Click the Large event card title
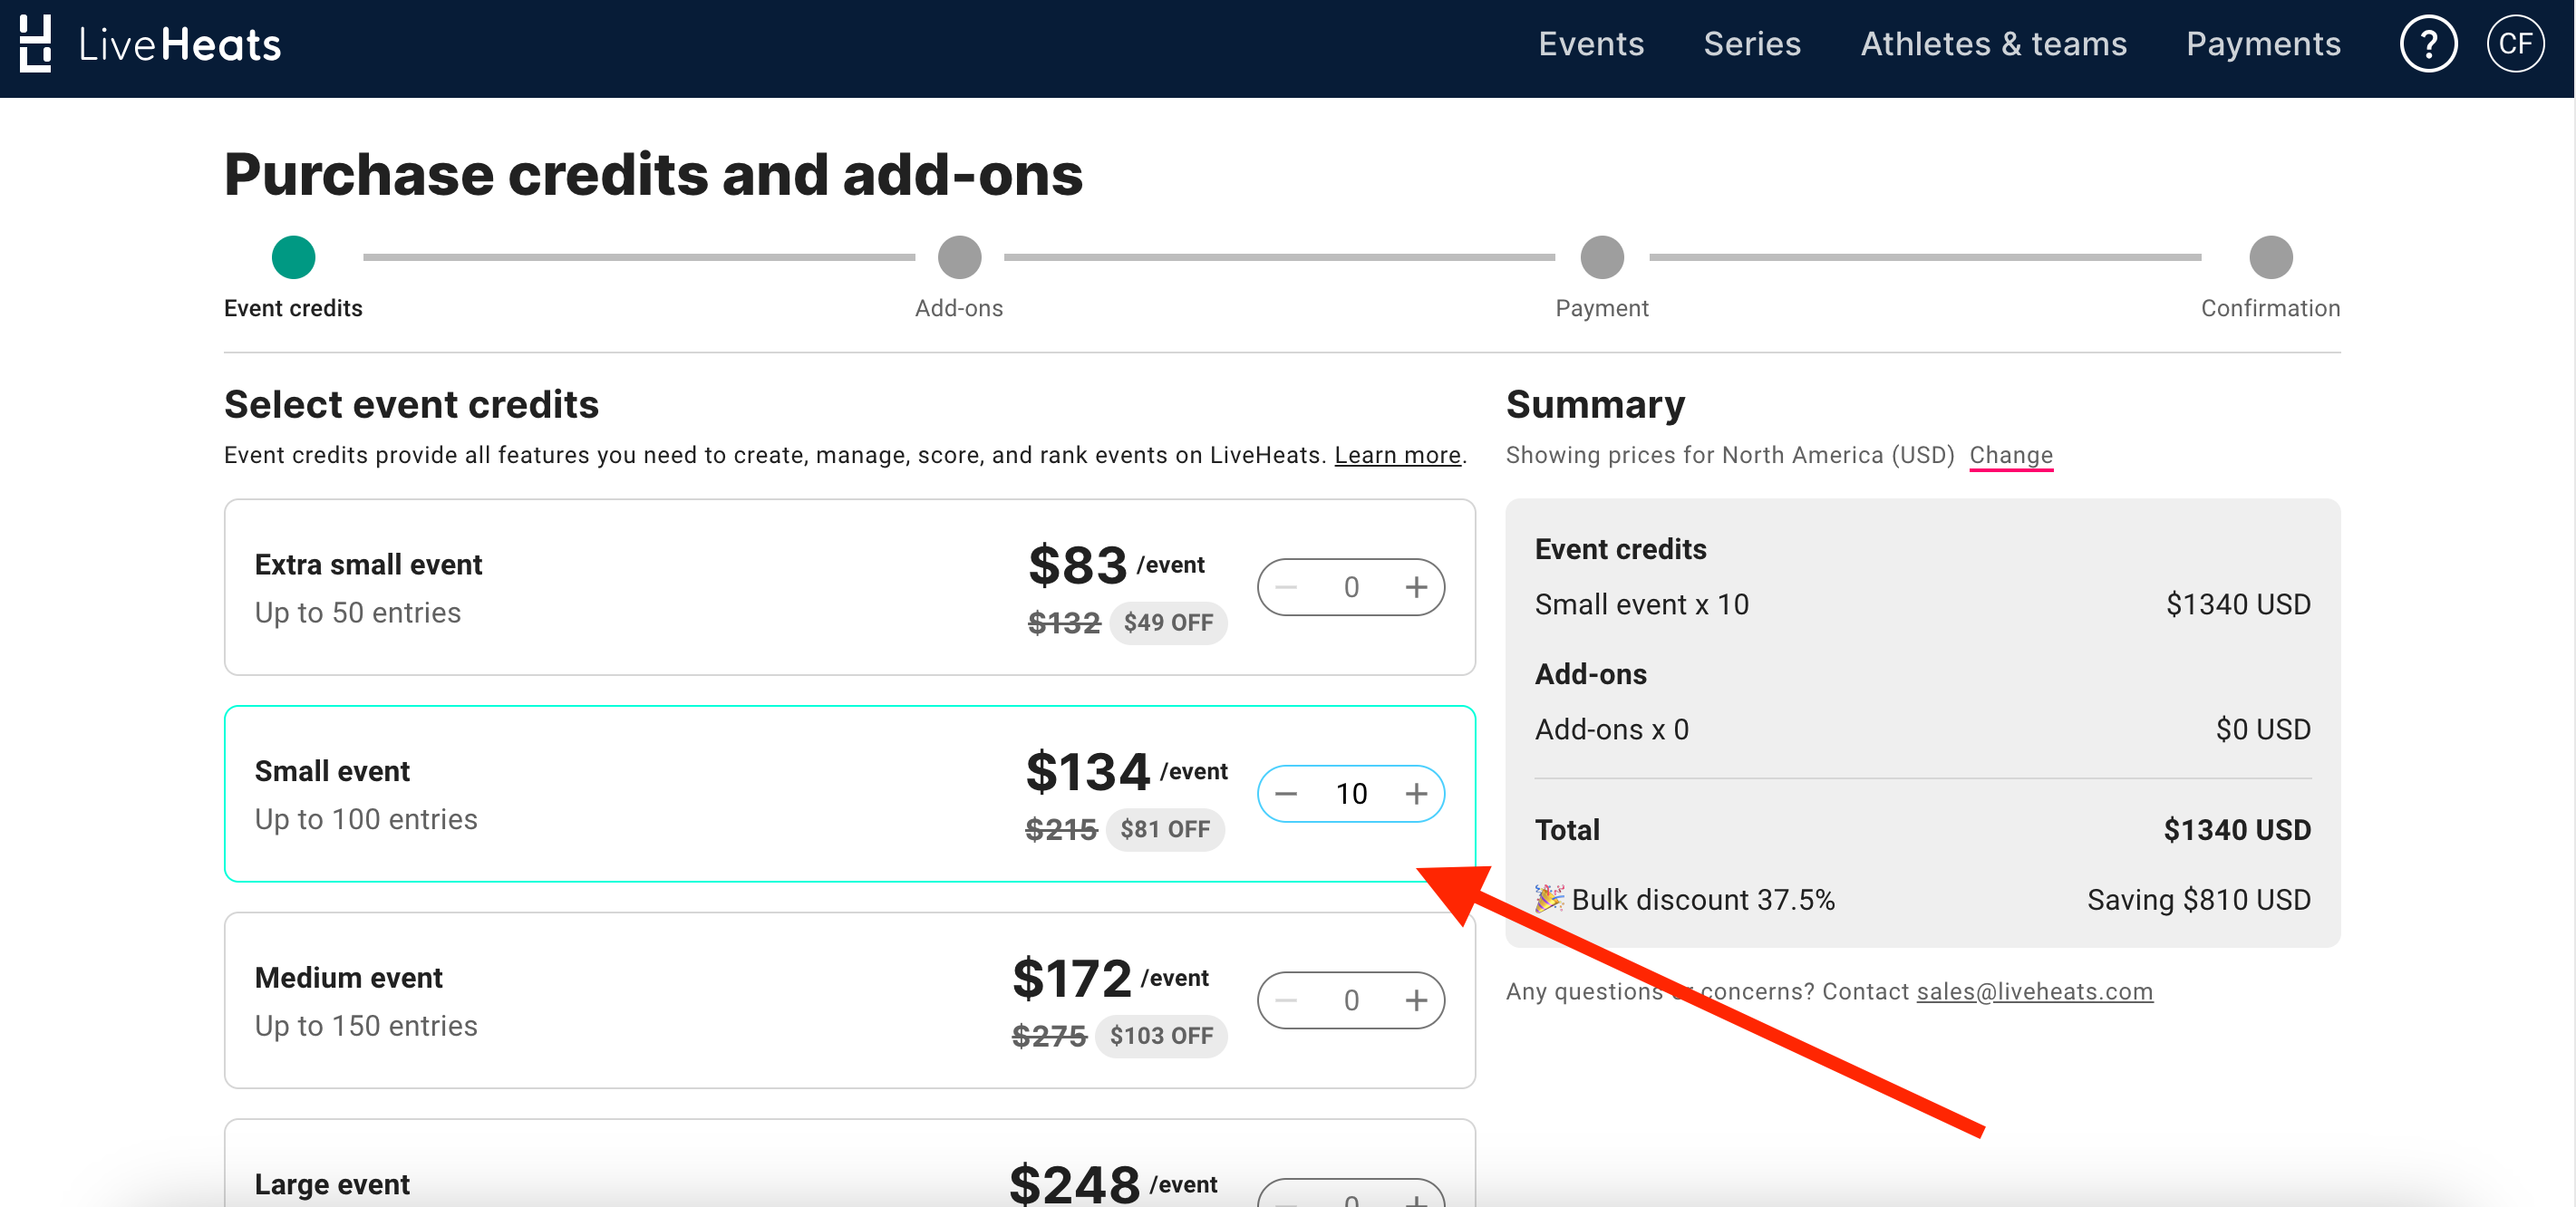The image size is (2576, 1207). (x=332, y=1184)
